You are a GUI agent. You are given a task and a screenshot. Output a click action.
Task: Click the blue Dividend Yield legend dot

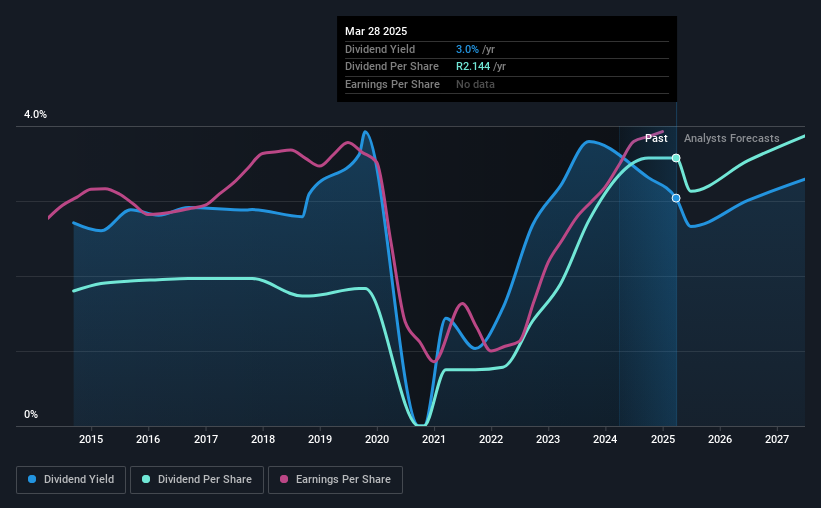(32, 479)
